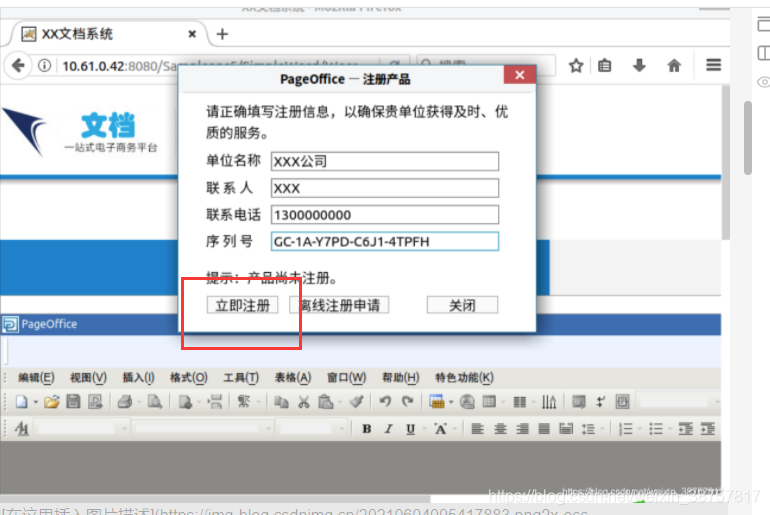Toggle Underline formatting
This screenshot has height=515, width=770.
[411, 429]
